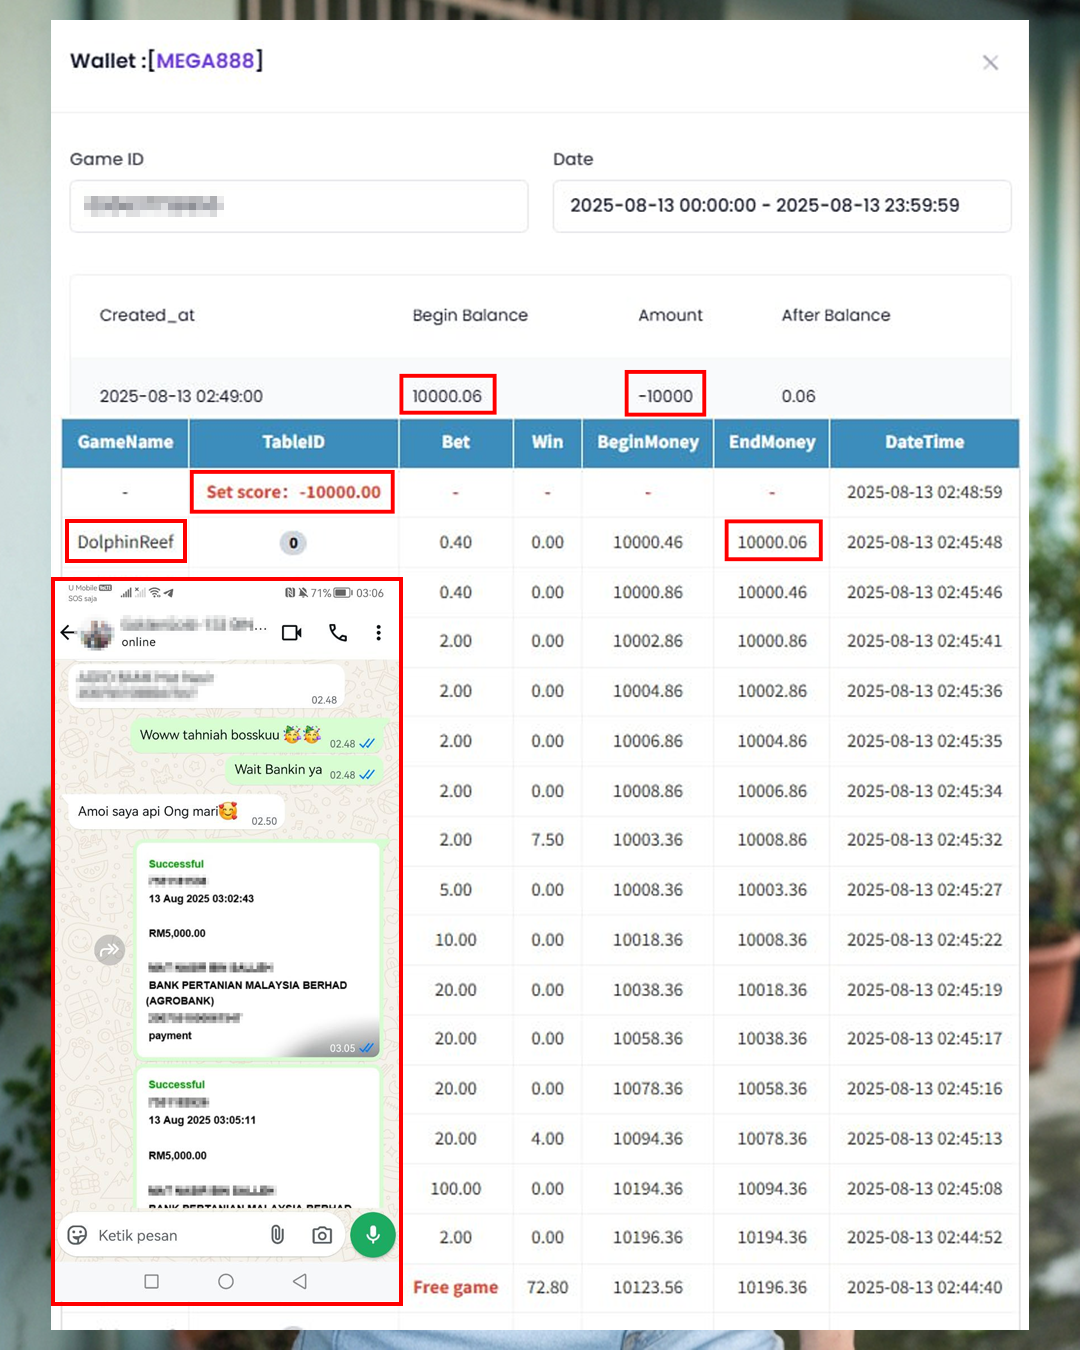This screenshot has height=1350, width=1080.
Task: Tap the Android back triangle button
Action: coord(299,1281)
